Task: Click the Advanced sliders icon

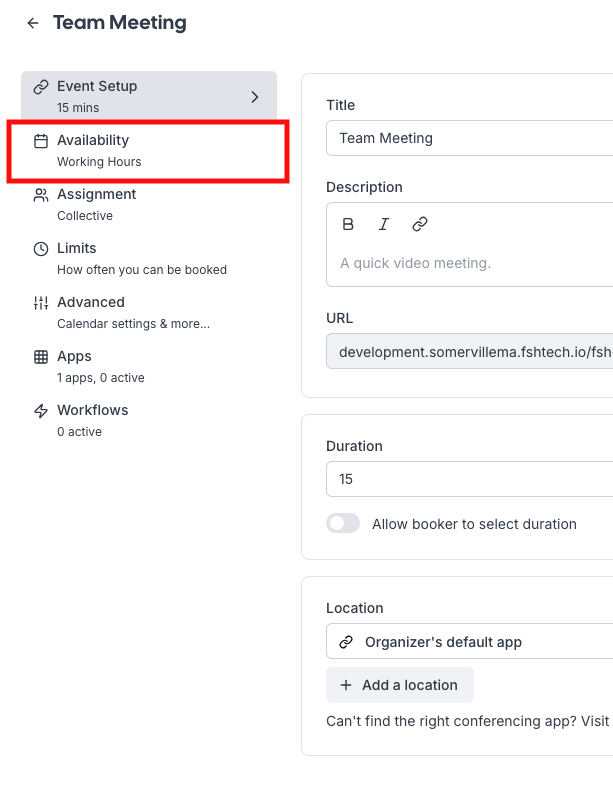Action: 41,303
